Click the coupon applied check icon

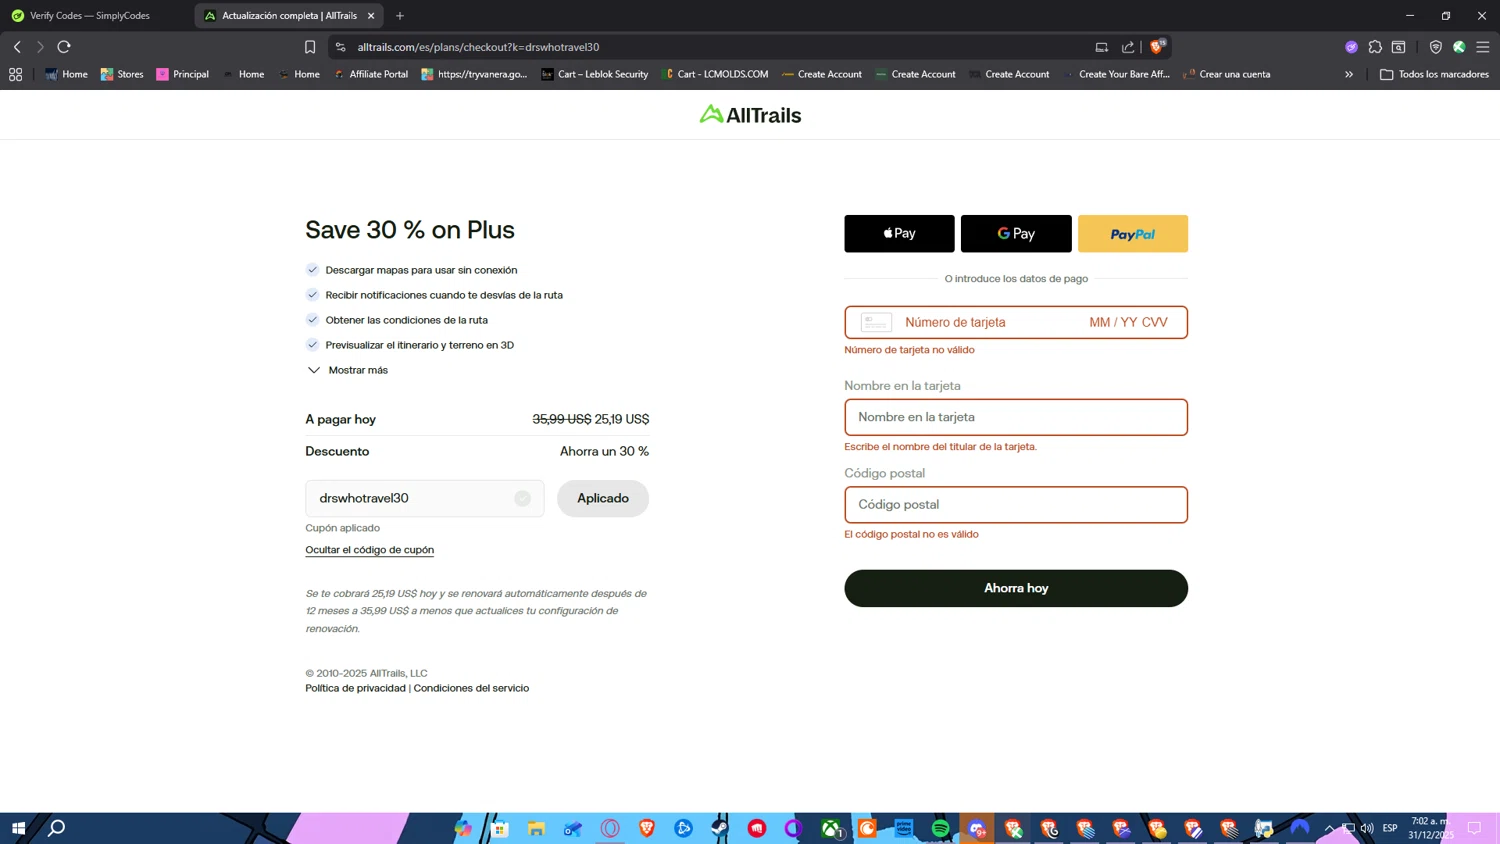point(522,498)
